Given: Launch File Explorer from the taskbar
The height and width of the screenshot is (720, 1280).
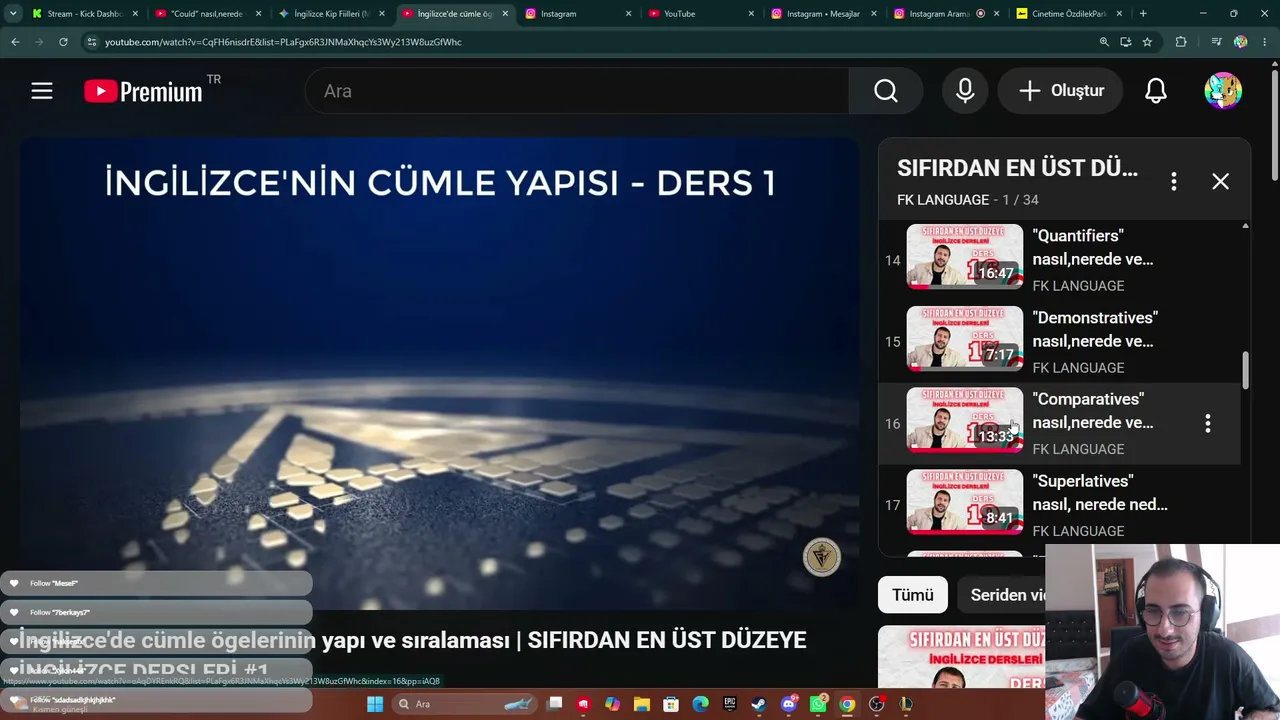Looking at the screenshot, I should (x=642, y=704).
